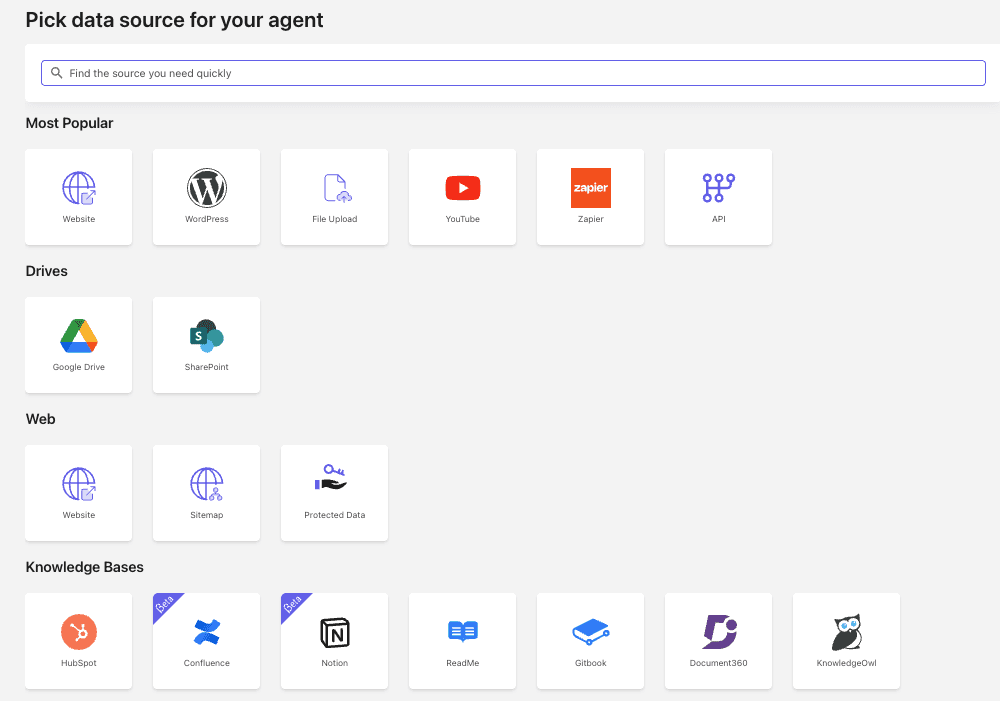The width and height of the screenshot is (1000, 701).
Task: Choose the Confluence beta source
Action: point(207,641)
